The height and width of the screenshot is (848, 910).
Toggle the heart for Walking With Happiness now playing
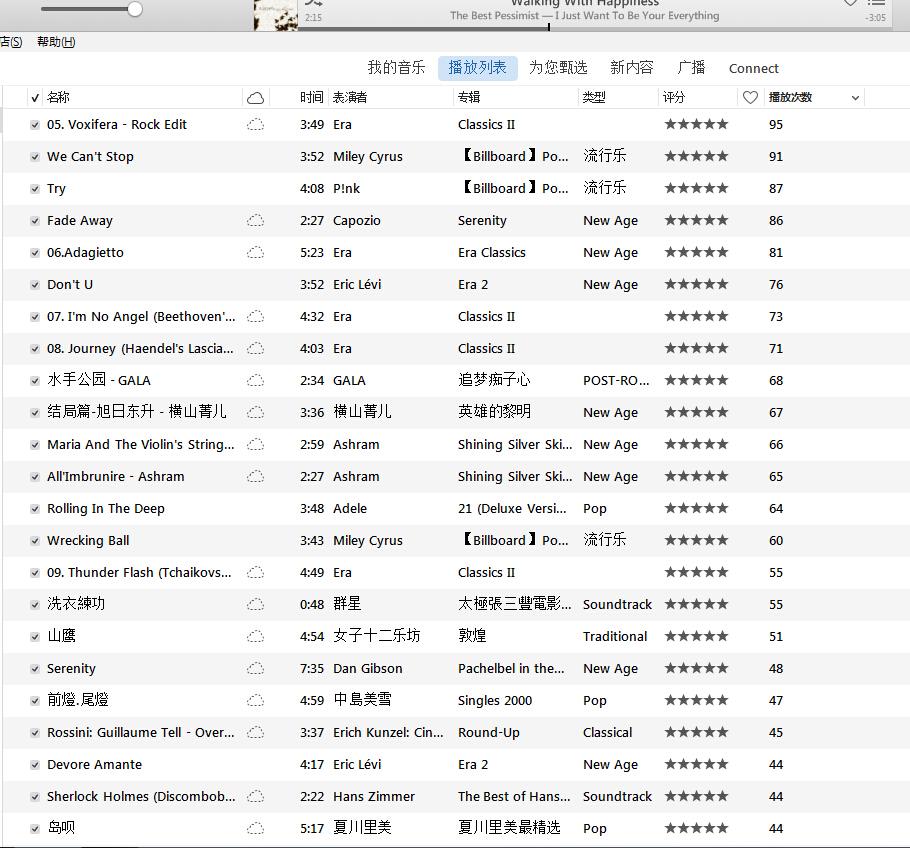pyautogui.click(x=849, y=5)
